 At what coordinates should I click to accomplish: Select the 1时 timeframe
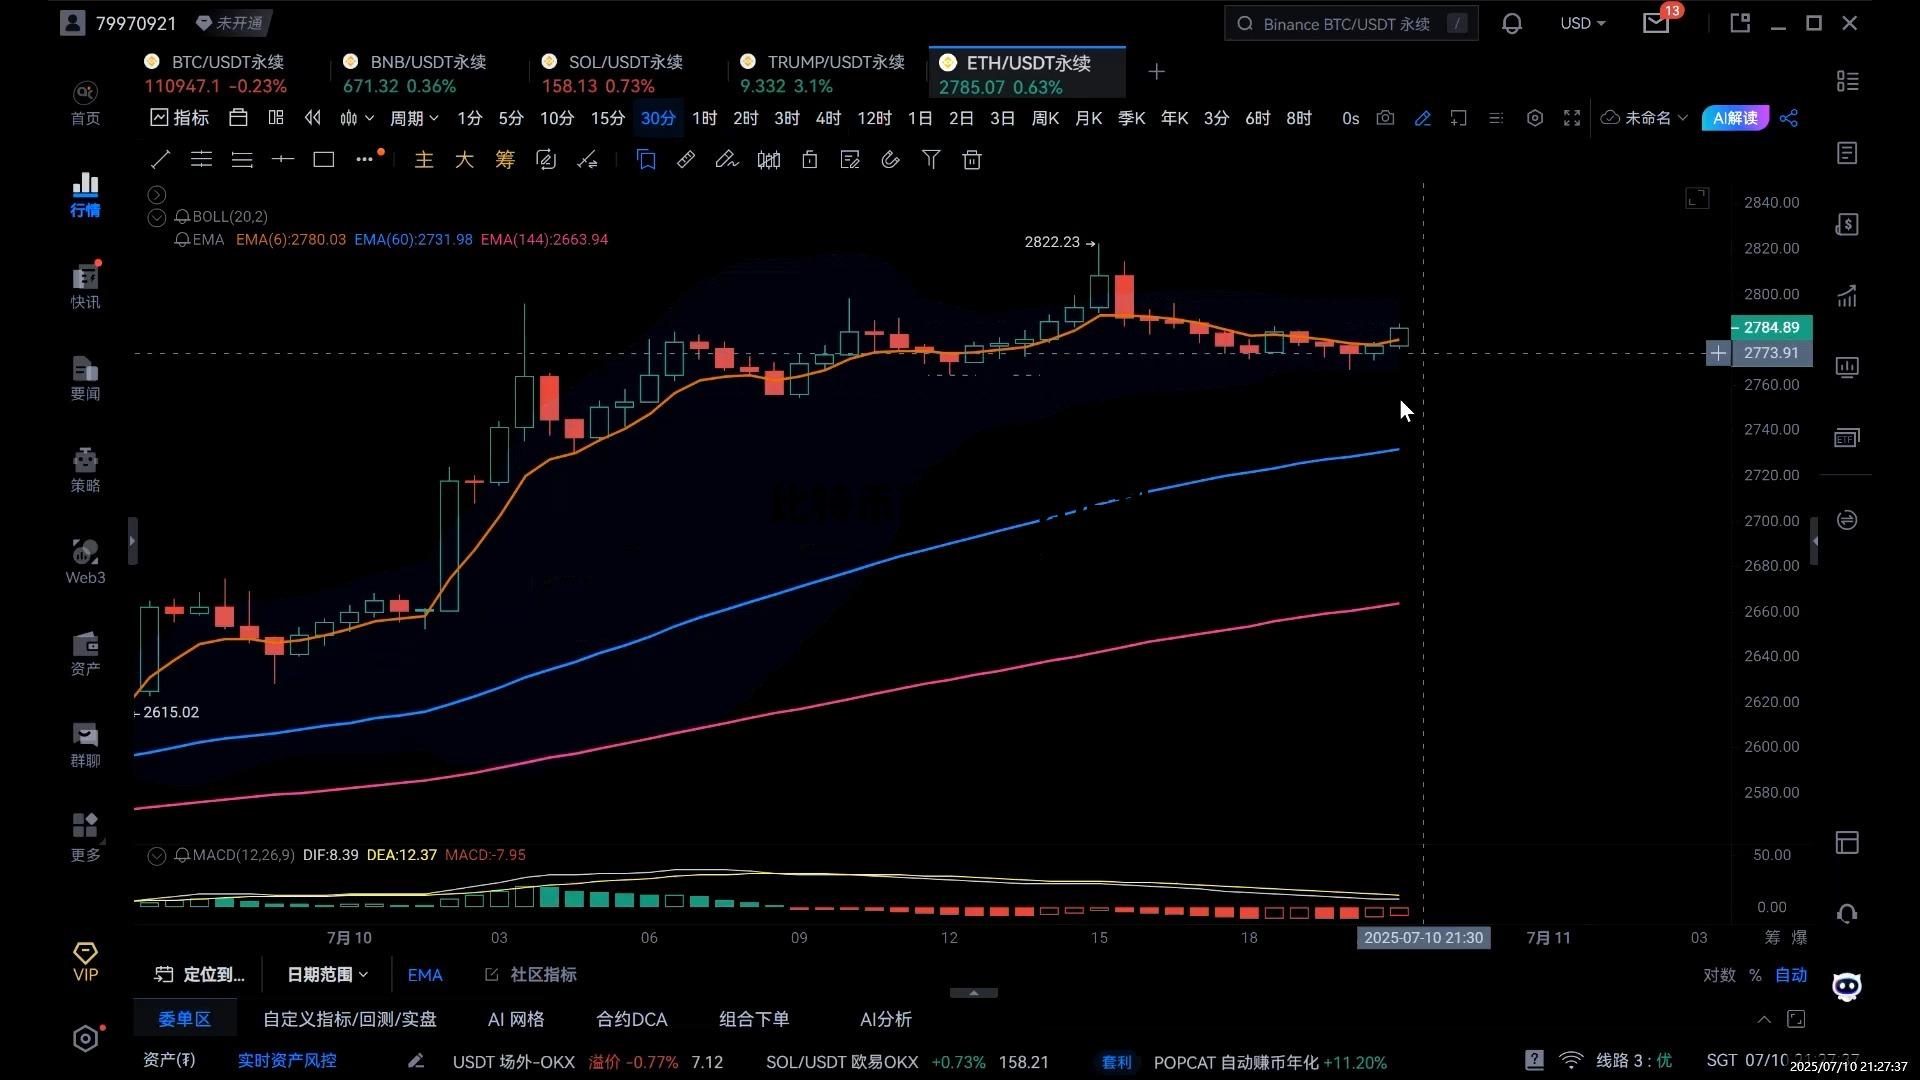point(704,118)
